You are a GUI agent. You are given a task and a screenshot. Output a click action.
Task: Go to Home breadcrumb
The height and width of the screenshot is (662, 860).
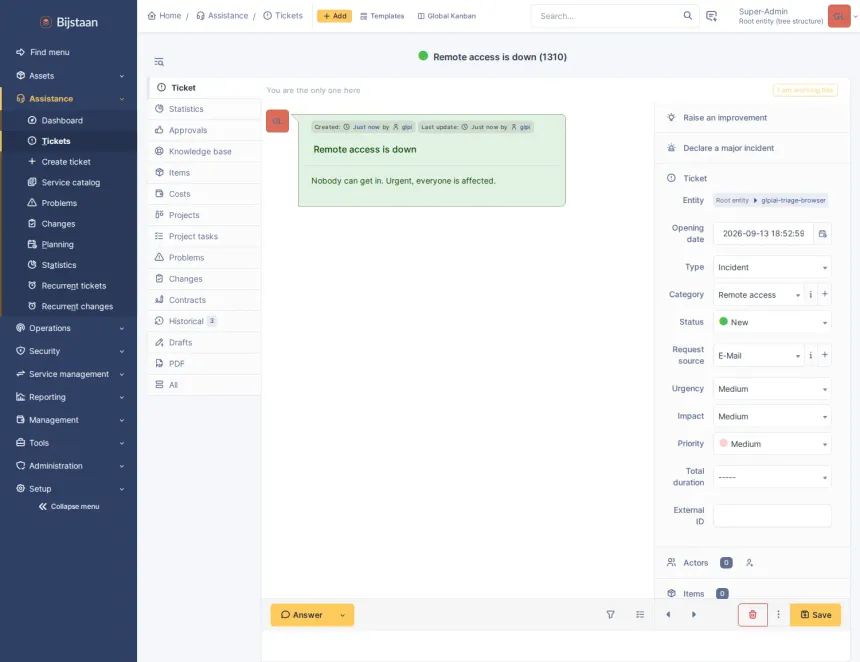point(165,16)
